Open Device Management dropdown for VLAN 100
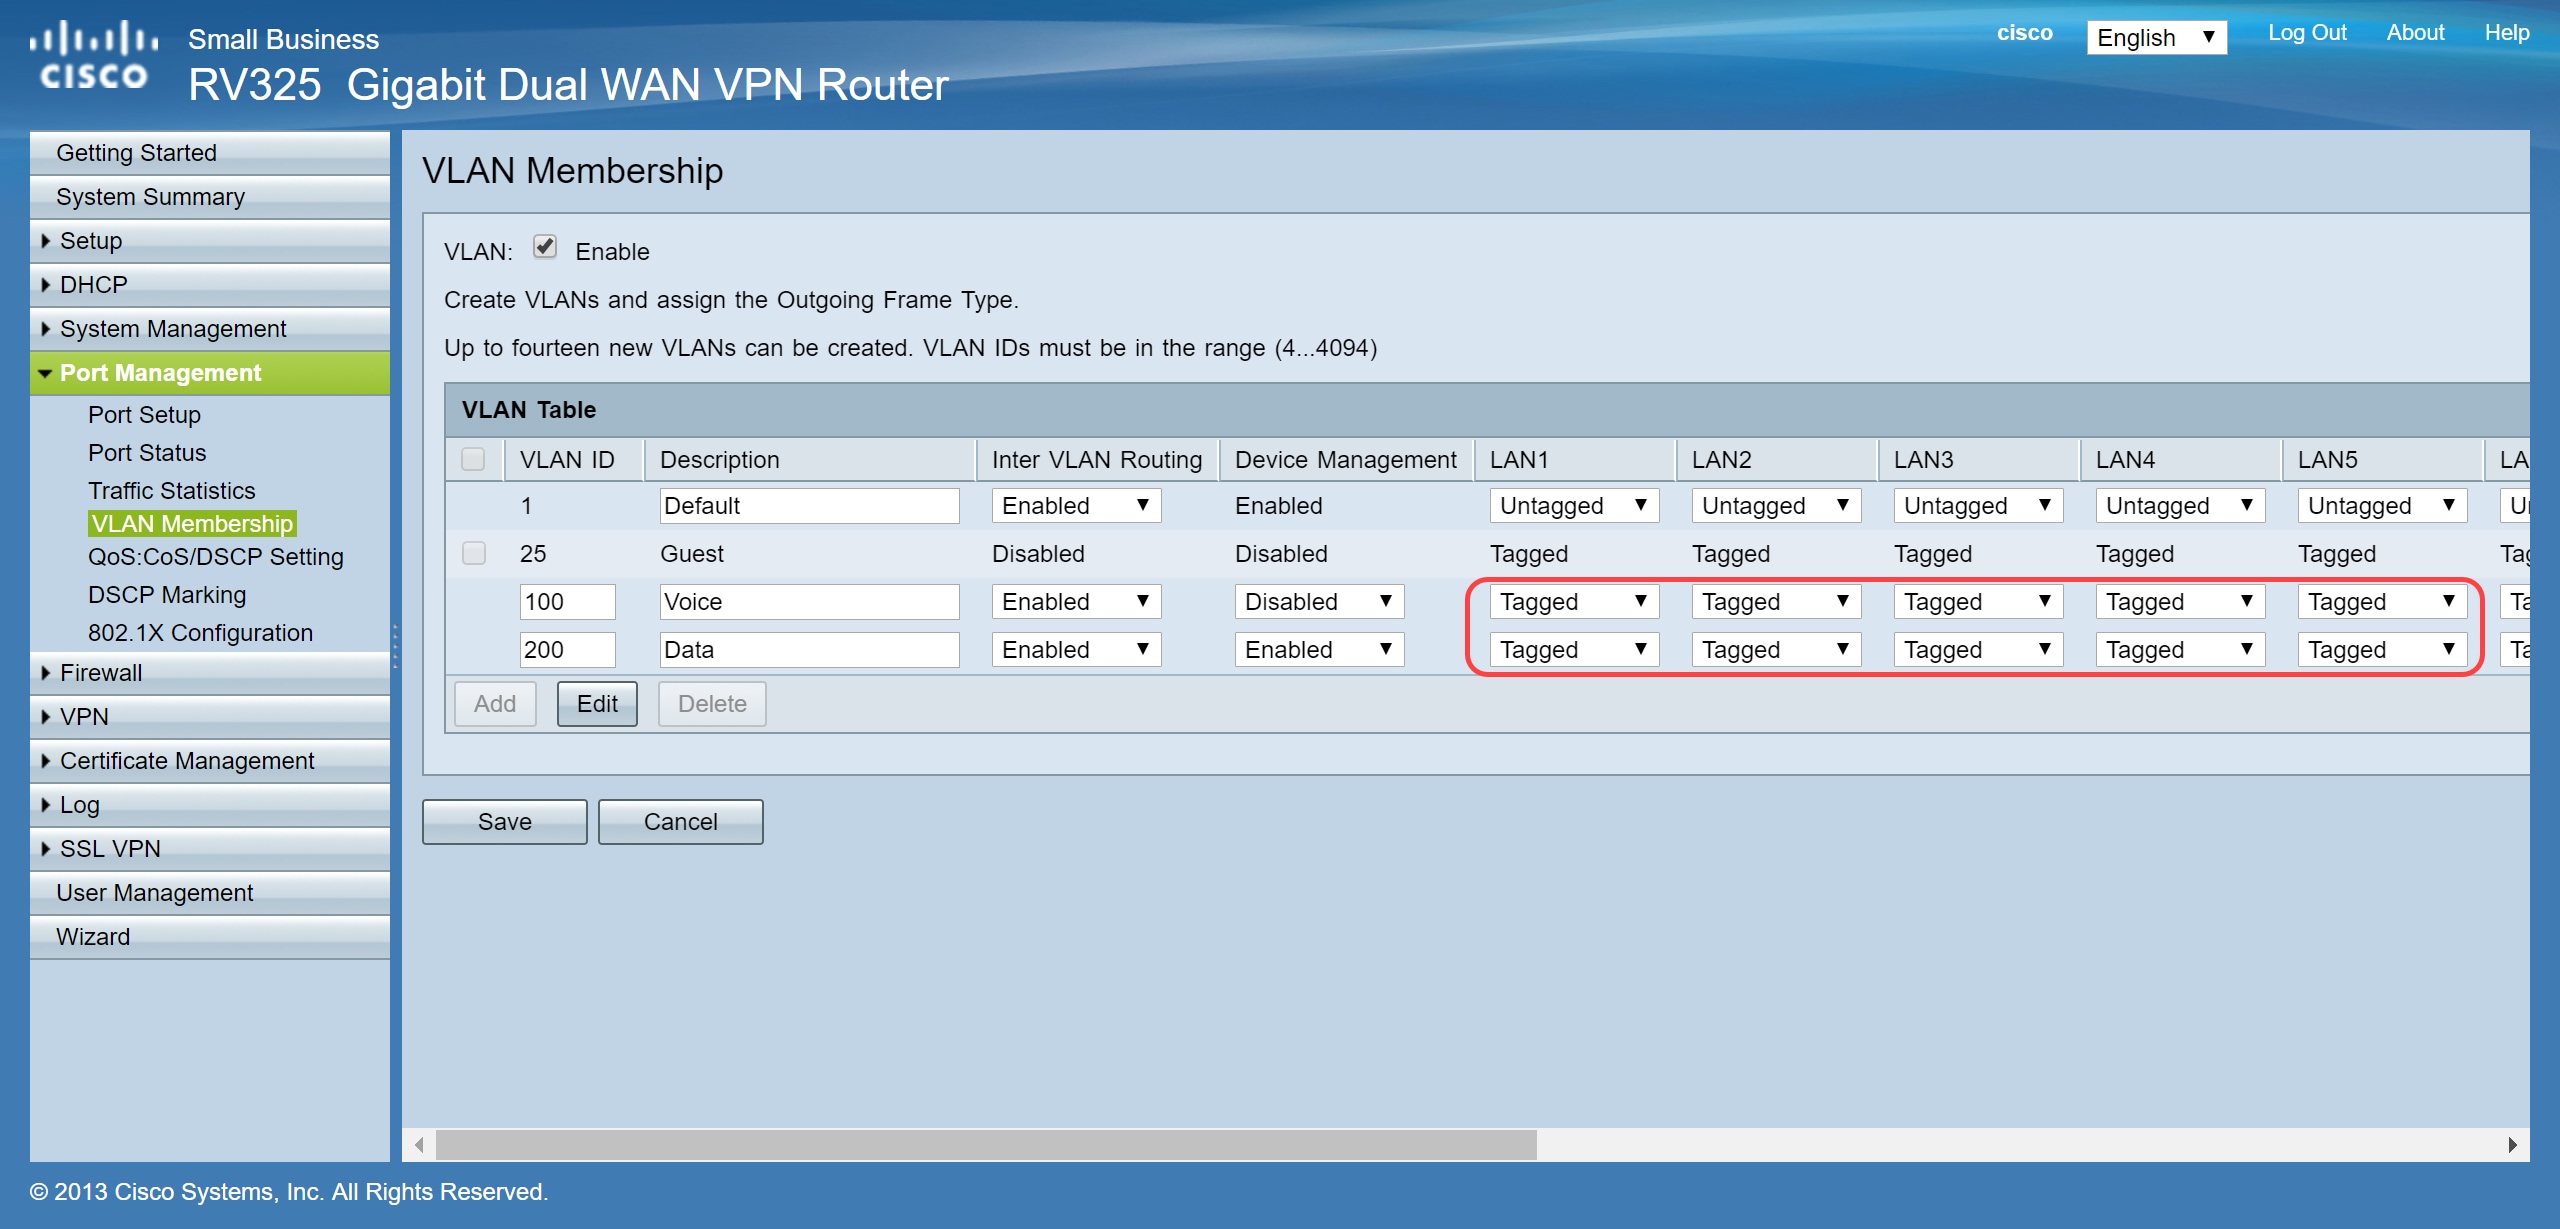The height and width of the screenshot is (1229, 2560). [1318, 601]
